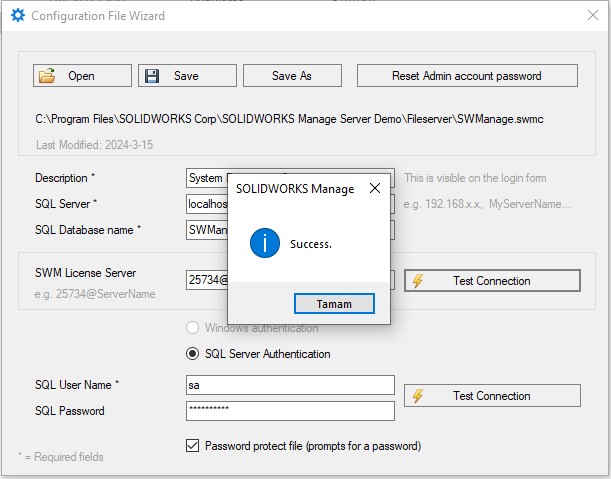This screenshot has width=611, height=479.
Task: Toggle the Password protect file checkbox
Action: point(193,446)
